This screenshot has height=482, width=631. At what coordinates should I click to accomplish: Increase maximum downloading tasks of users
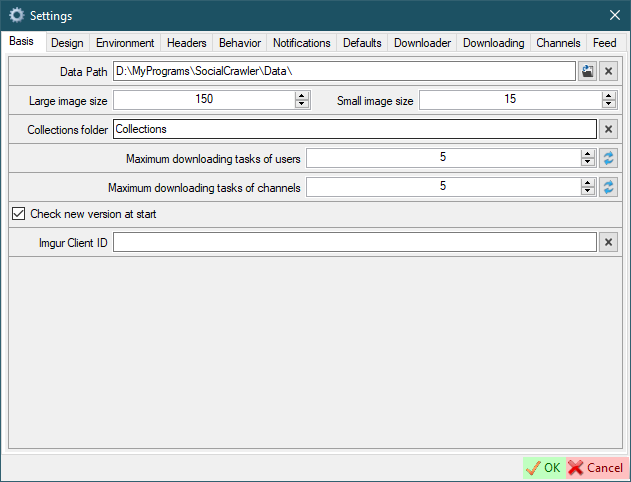[x=588, y=154]
